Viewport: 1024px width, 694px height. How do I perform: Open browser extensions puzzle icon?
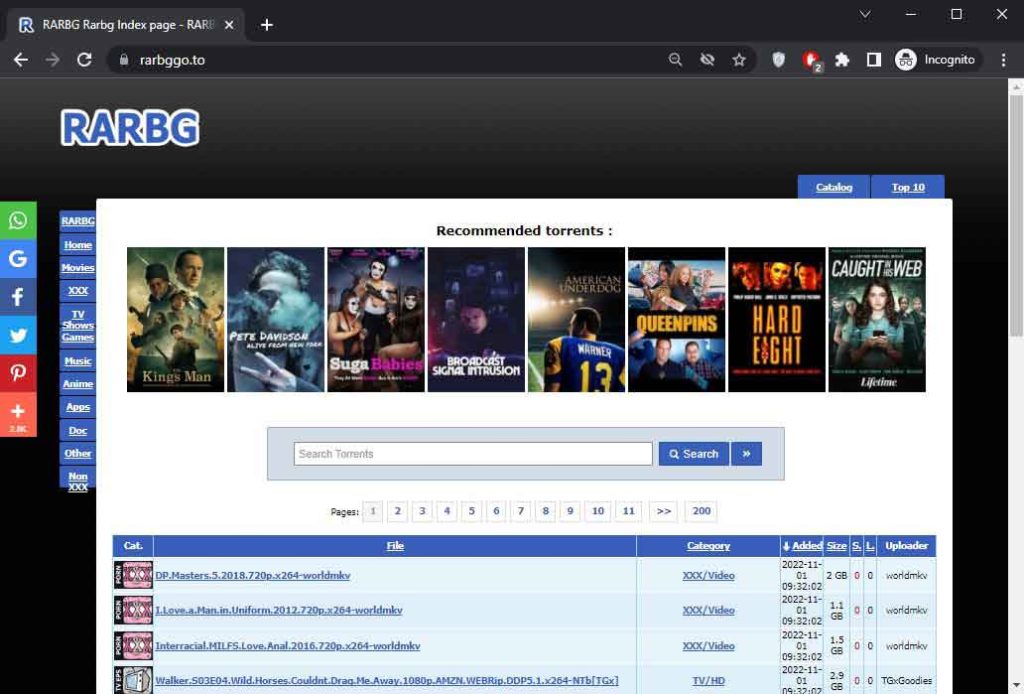click(x=842, y=60)
